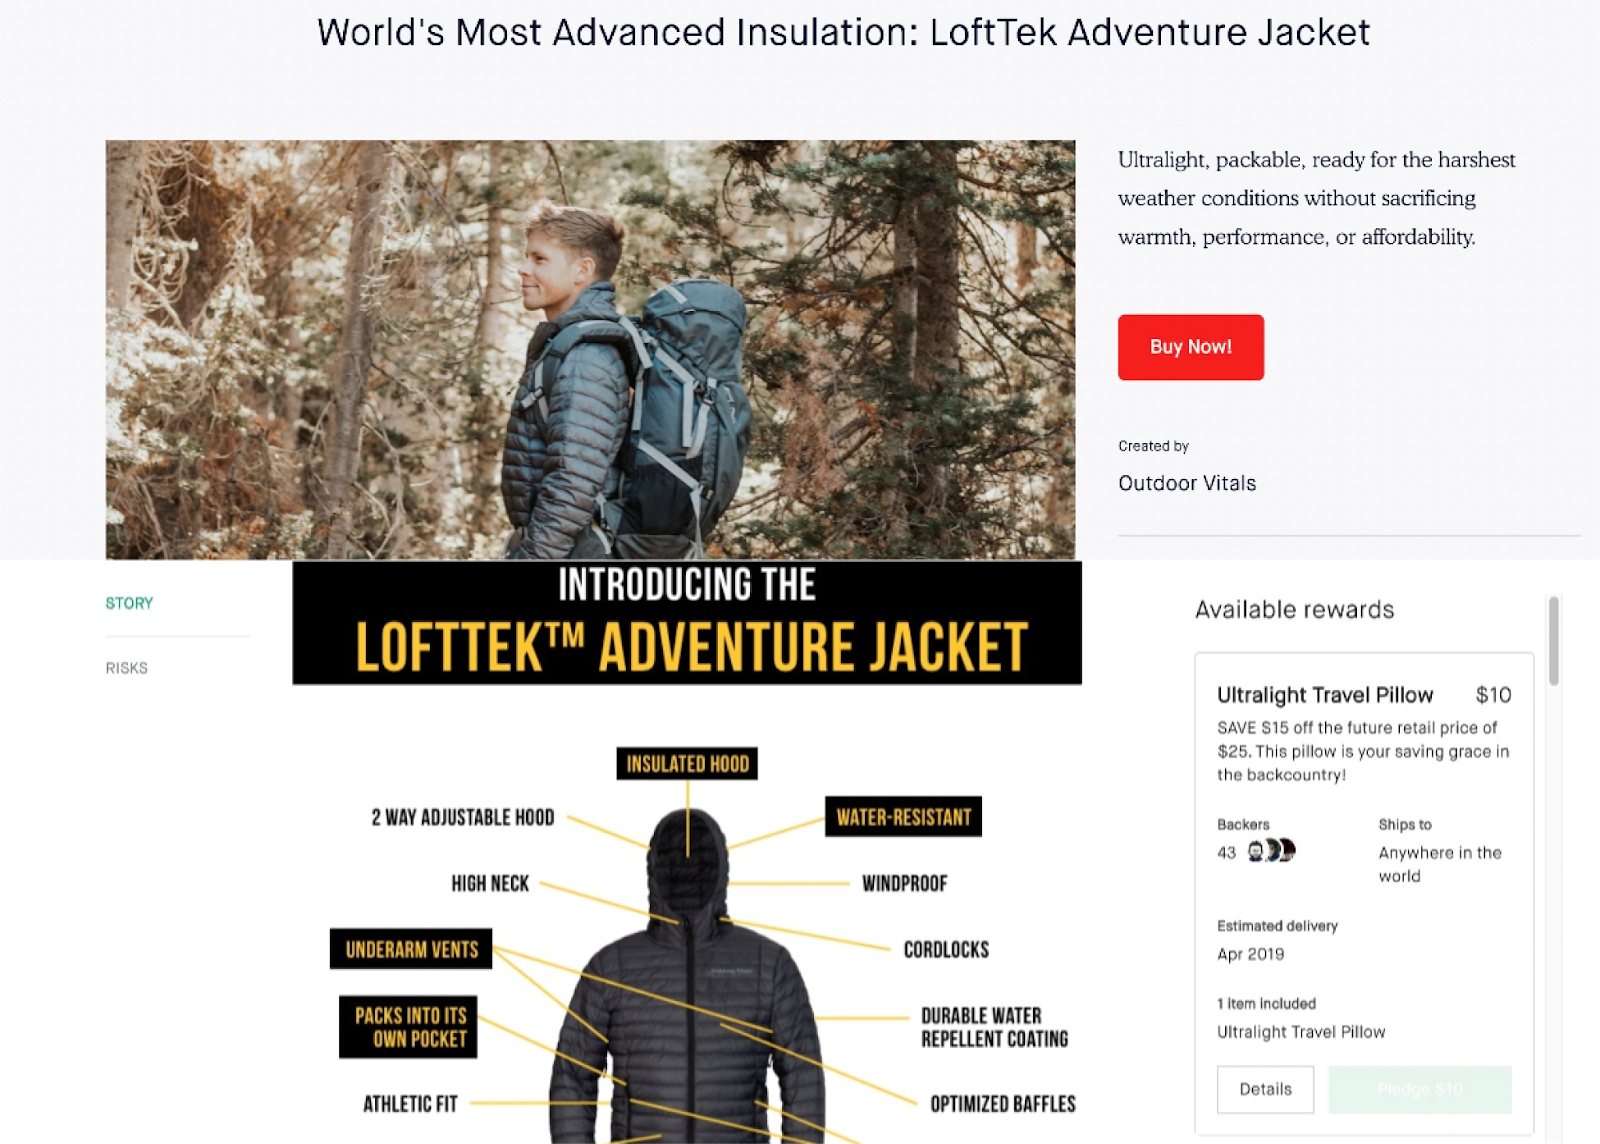The width and height of the screenshot is (1600, 1144).
Task: Click the page title heading
Action: point(843,32)
